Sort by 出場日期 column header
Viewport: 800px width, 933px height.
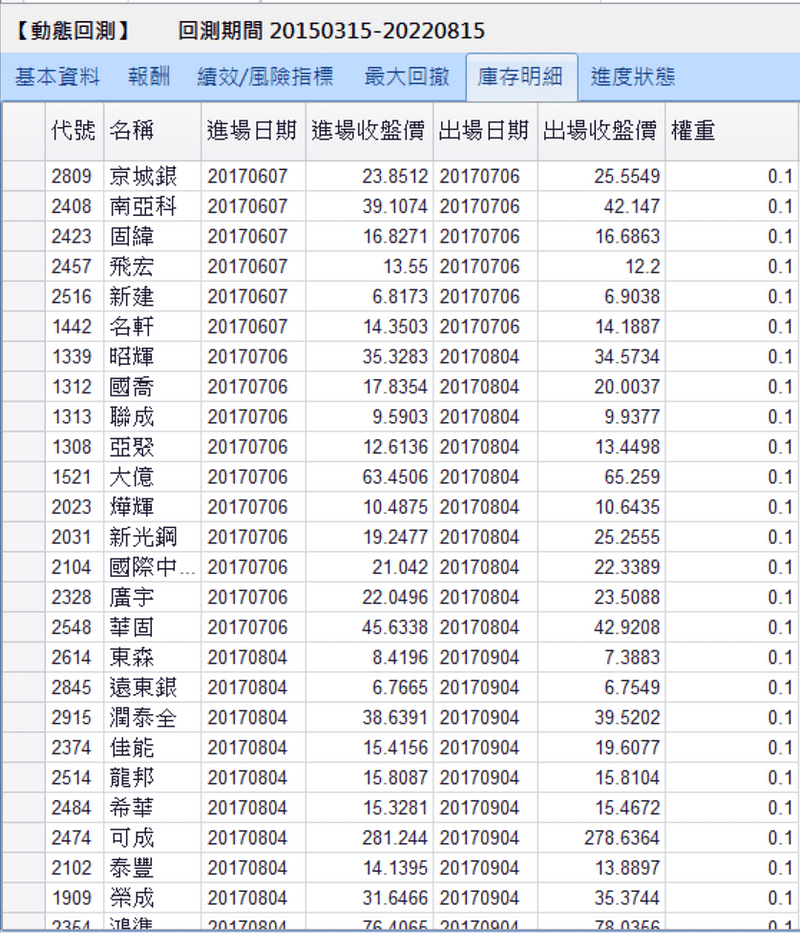pyautogui.click(x=484, y=130)
